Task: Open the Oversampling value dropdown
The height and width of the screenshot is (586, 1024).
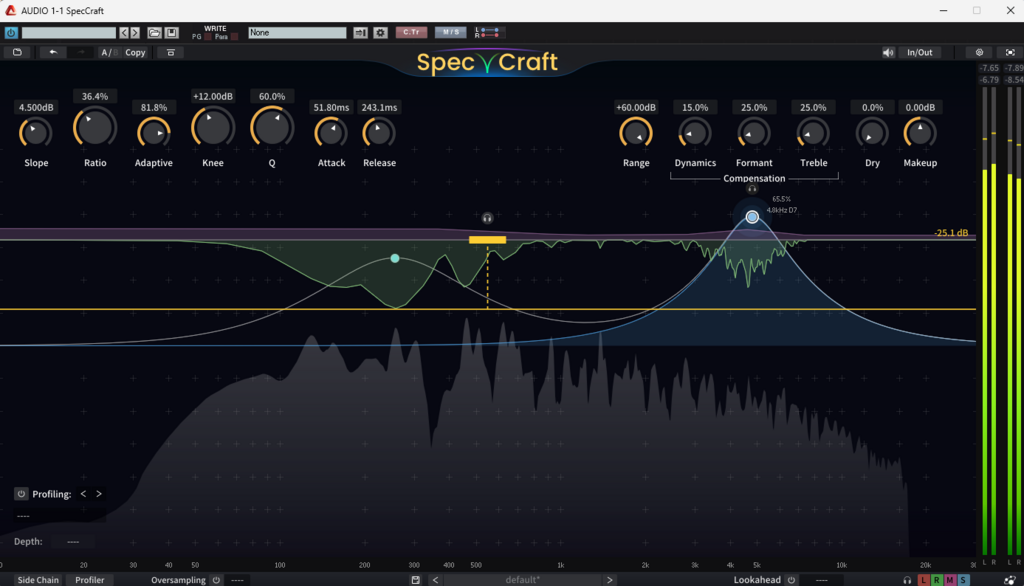Action: click(238, 579)
